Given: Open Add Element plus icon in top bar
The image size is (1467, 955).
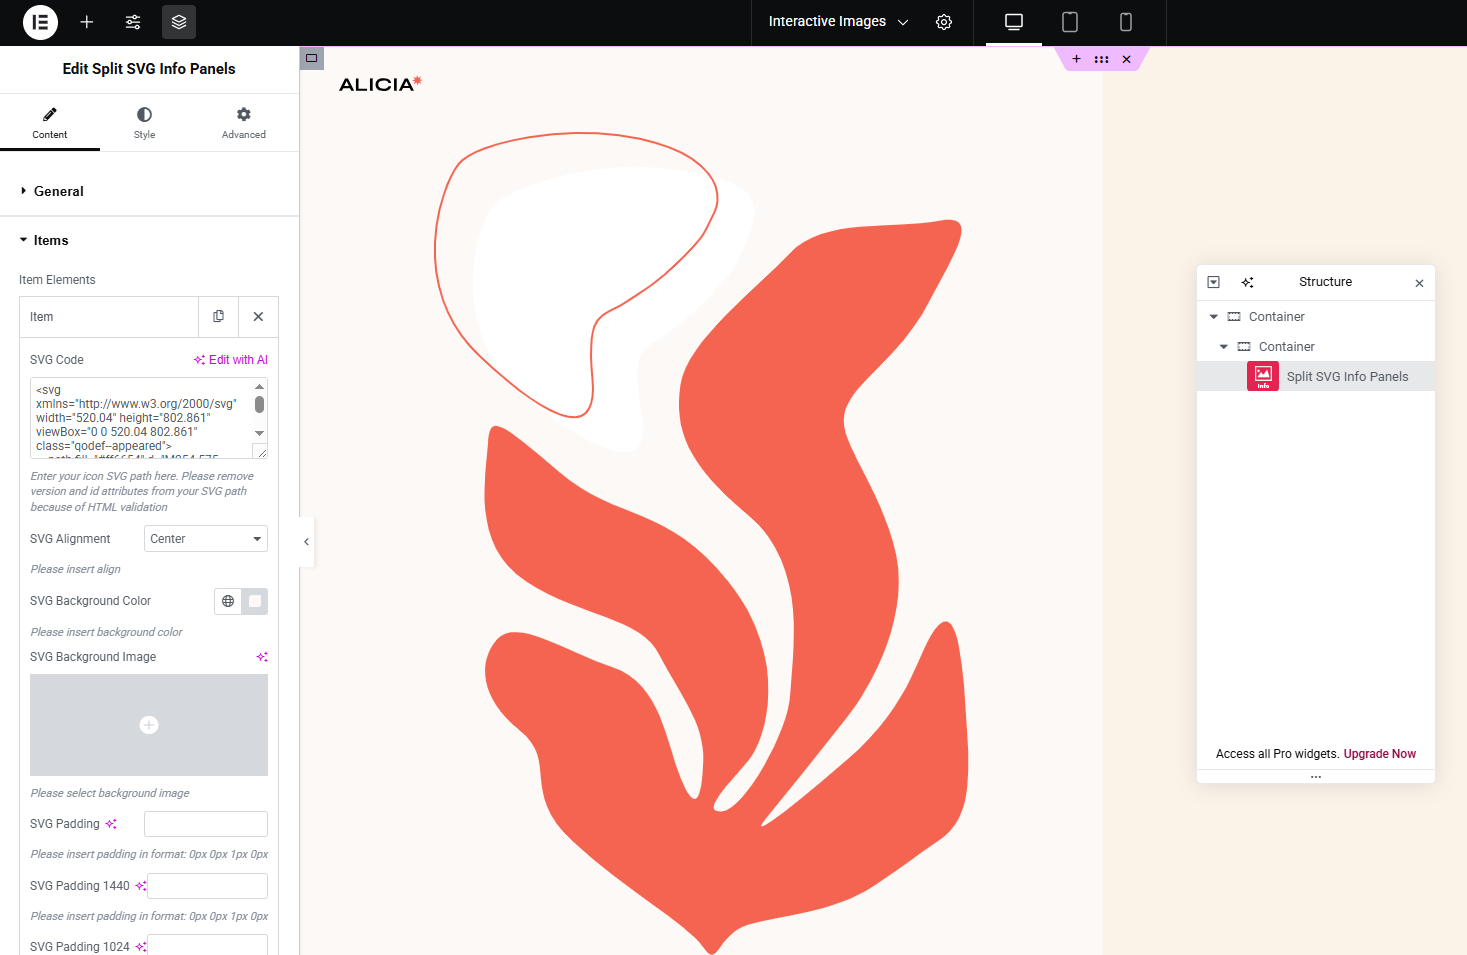Looking at the screenshot, I should coord(87,22).
